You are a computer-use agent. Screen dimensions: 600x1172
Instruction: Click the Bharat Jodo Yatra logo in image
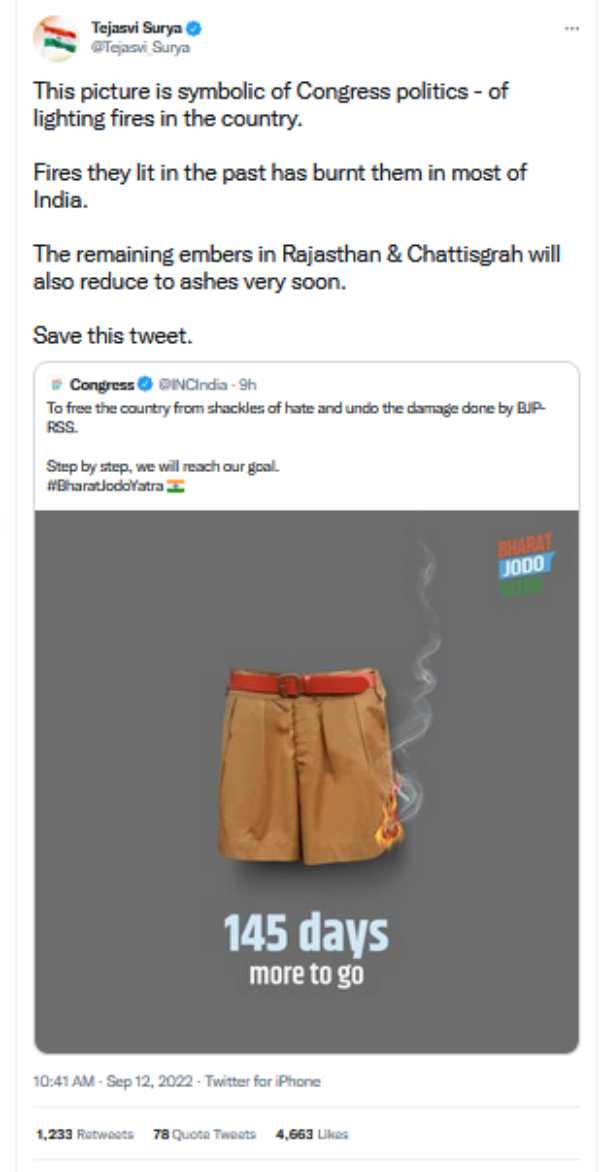[x=525, y=564]
